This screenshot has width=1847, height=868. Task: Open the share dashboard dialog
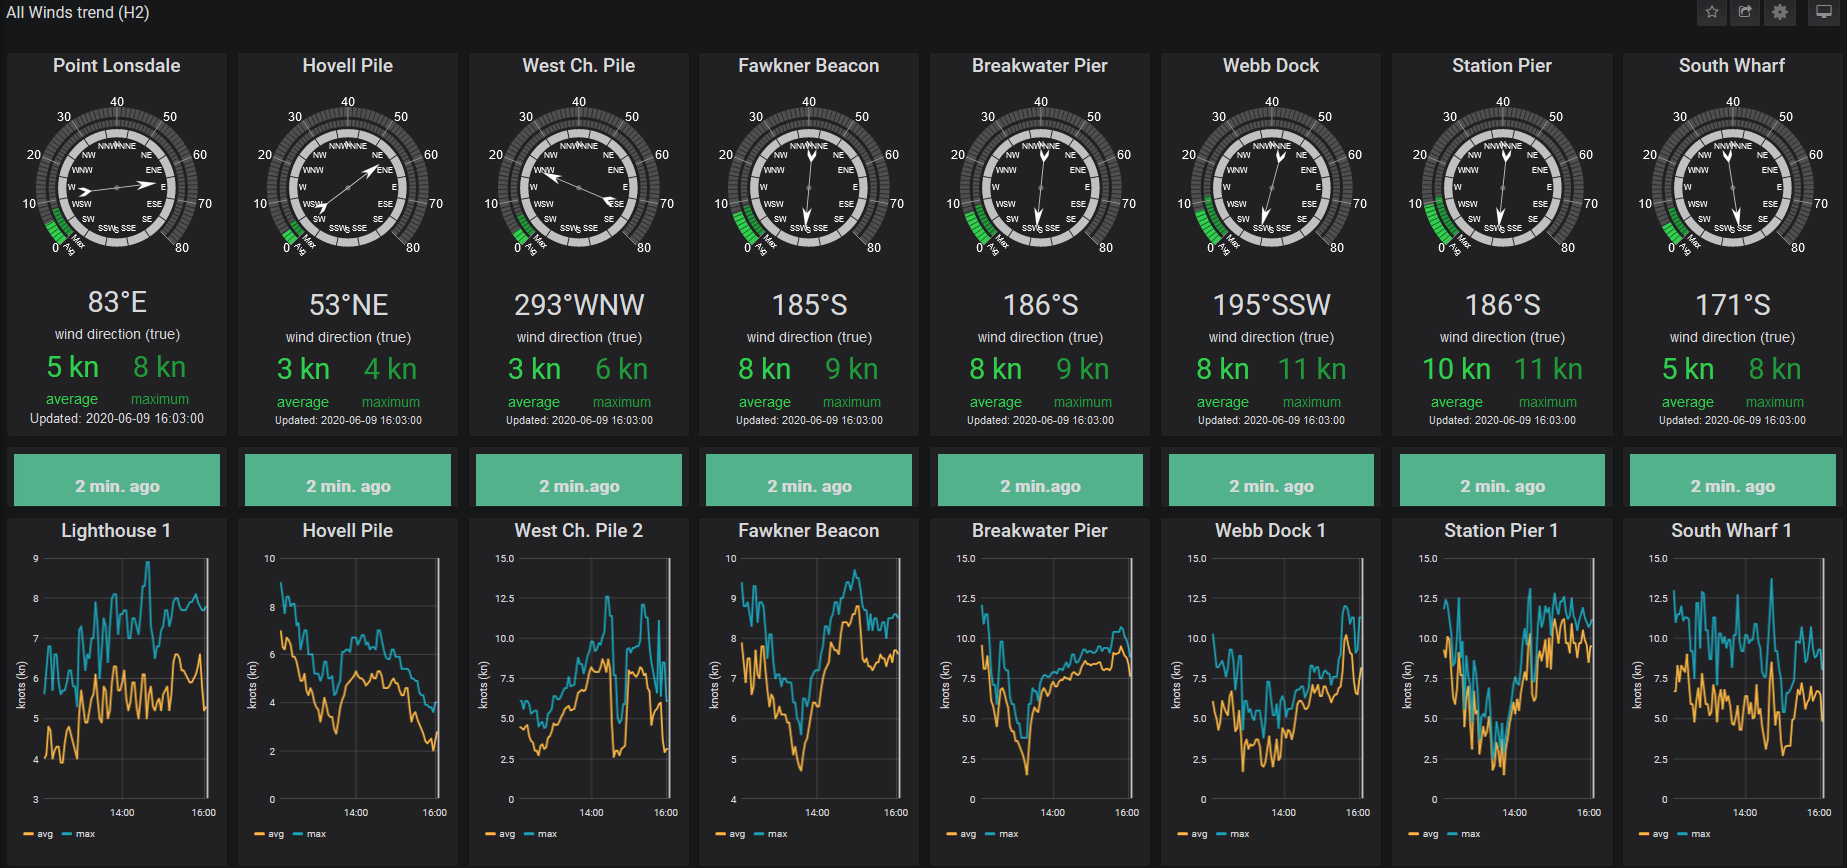1745,12
